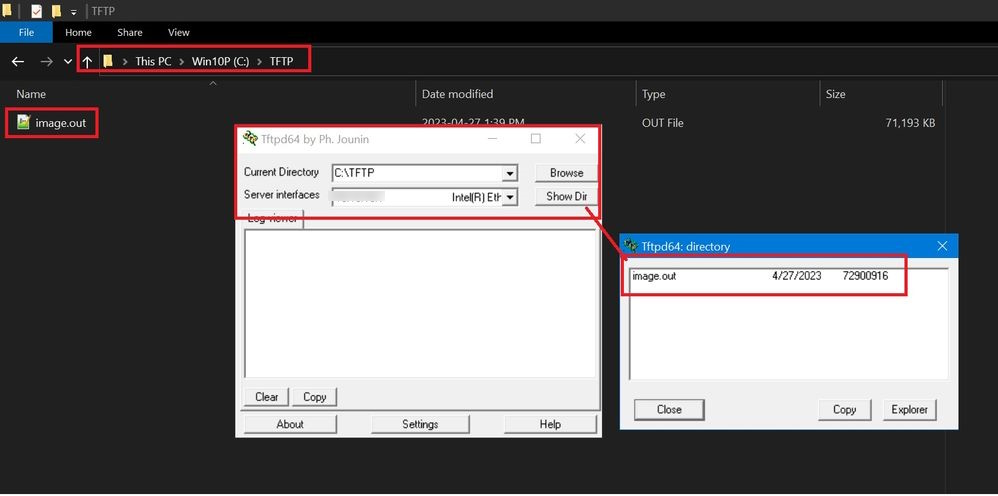
Task: Go up one folder level arrow
Action: [x=87, y=62]
